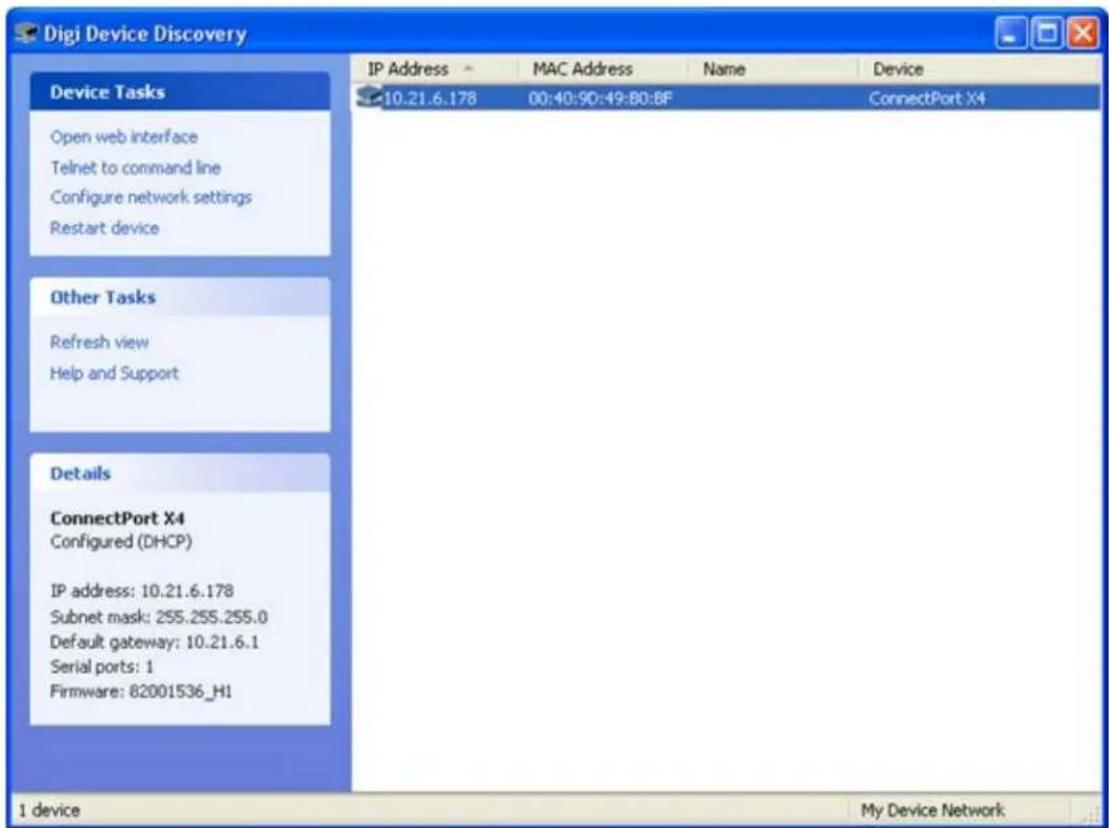Click Subnet mask: 255.255.255.0 text
This screenshot has height=828, width=1109.
[x=158, y=617]
